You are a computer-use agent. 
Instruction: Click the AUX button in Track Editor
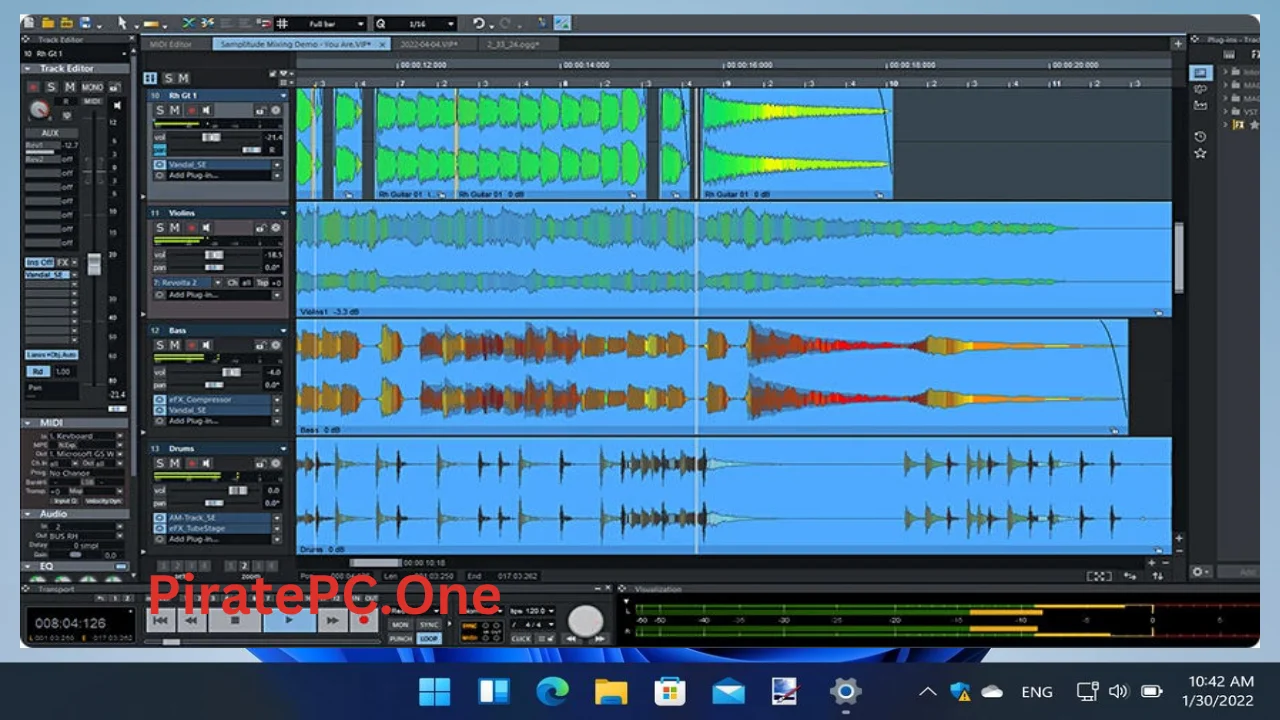(x=51, y=133)
